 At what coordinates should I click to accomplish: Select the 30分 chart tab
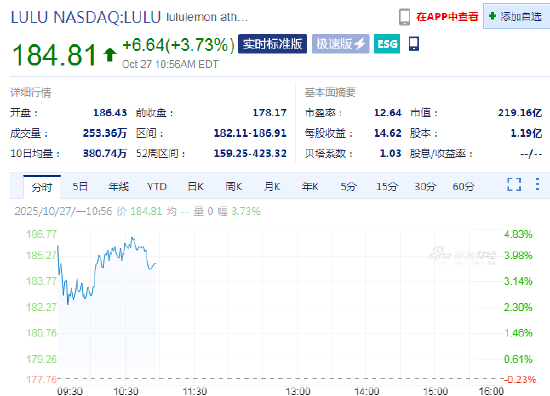point(425,186)
